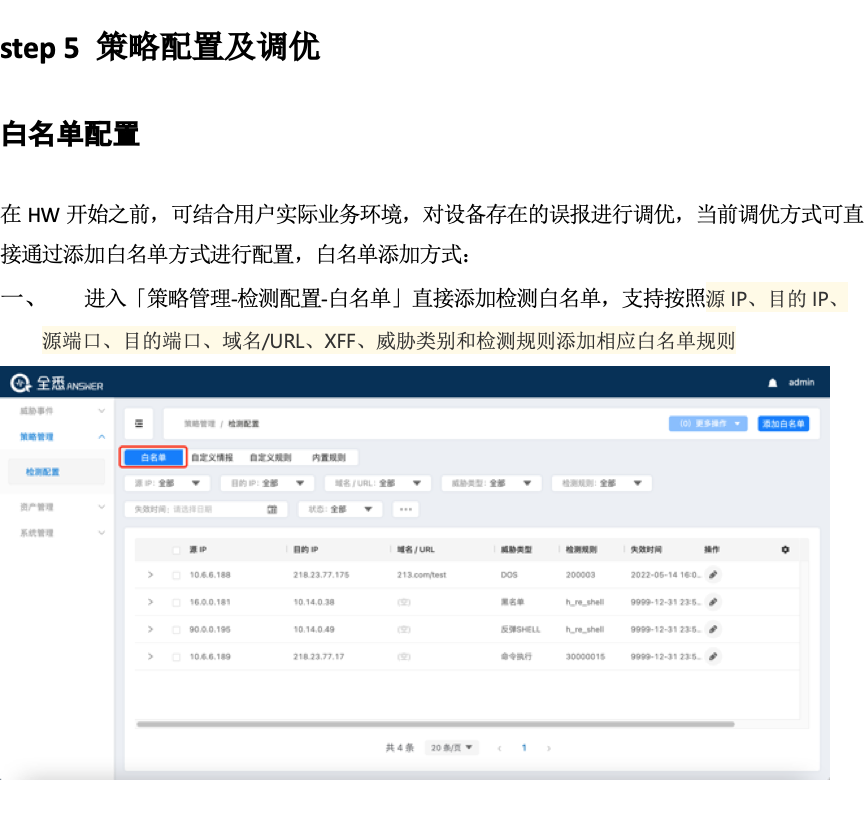Click the 添加白名单 button
The width and height of the screenshot is (864, 818).
point(783,423)
